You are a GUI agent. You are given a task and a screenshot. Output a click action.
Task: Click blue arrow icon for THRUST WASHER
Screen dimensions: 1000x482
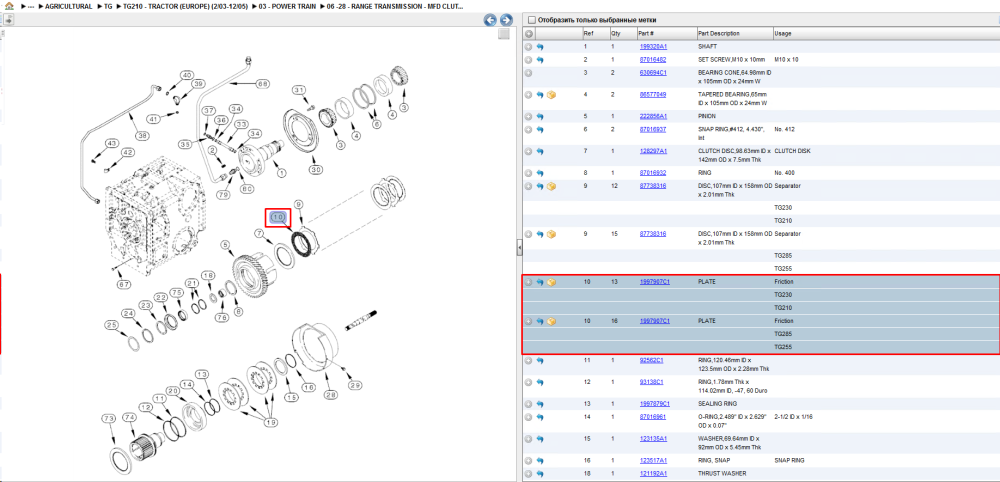(540, 473)
